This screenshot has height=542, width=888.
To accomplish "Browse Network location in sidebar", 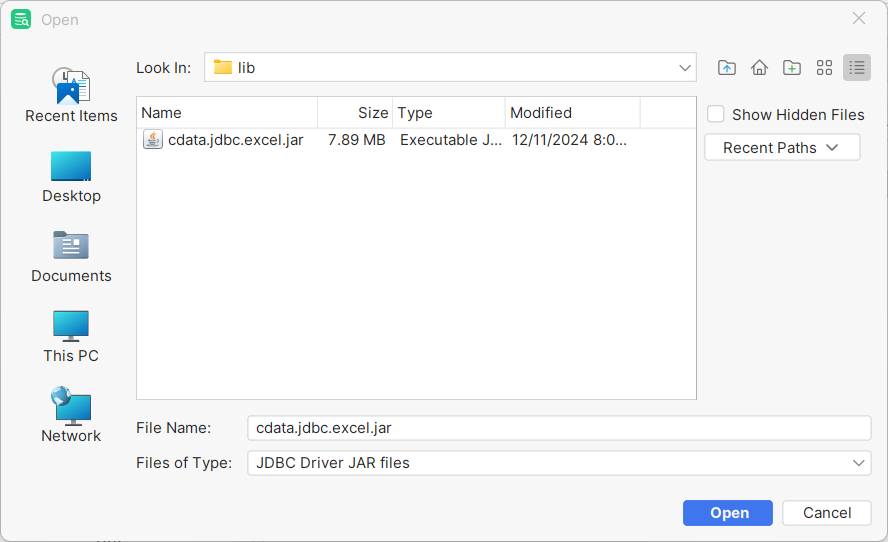I will (71, 416).
